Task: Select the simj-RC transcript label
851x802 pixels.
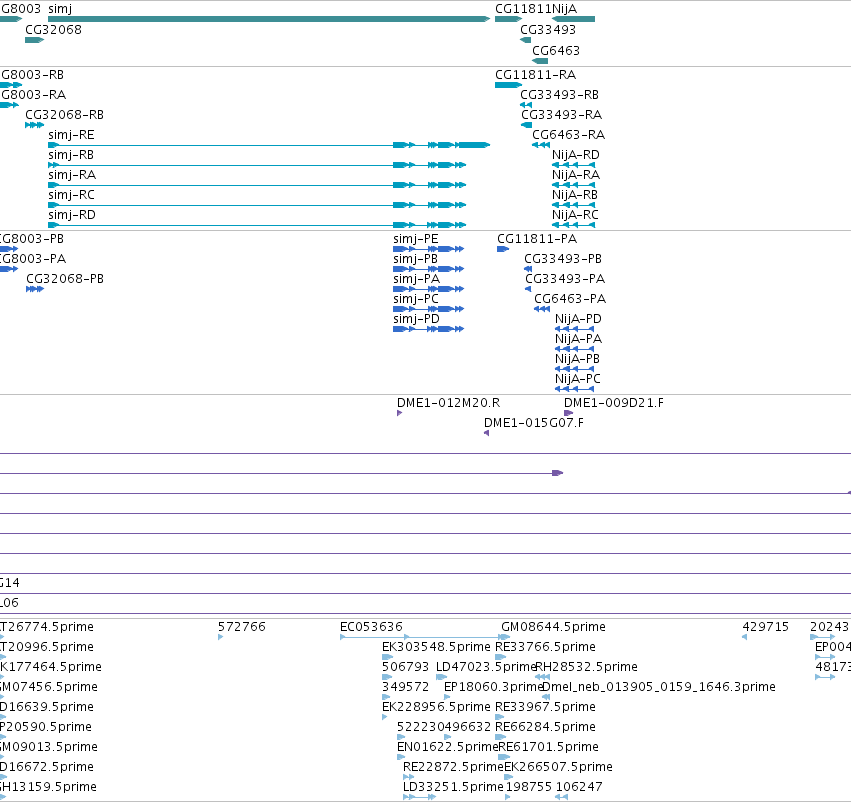Action: pos(71,195)
